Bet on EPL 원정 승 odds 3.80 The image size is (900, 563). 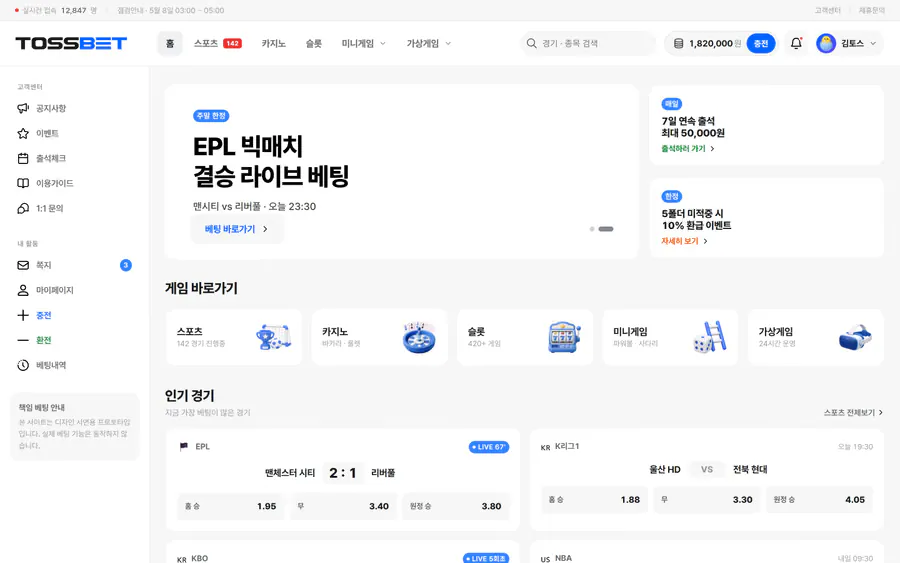click(x=455, y=506)
